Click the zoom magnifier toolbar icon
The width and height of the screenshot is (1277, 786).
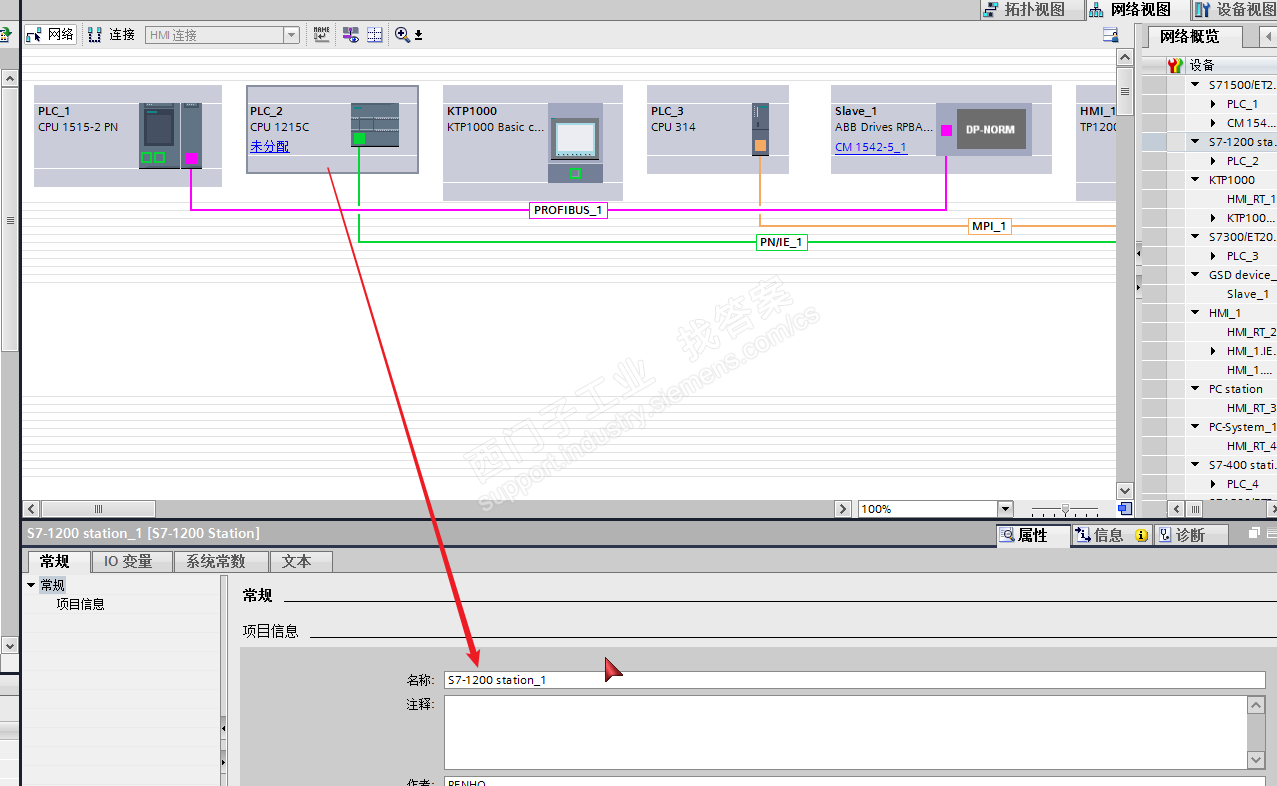402,34
